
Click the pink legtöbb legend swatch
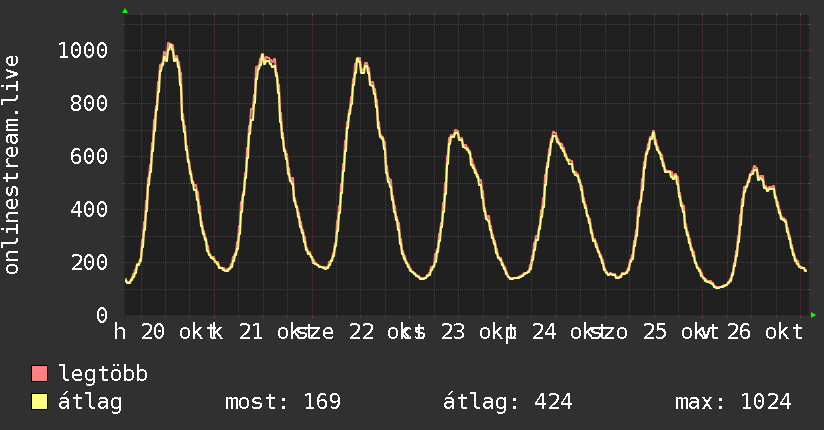(39, 373)
